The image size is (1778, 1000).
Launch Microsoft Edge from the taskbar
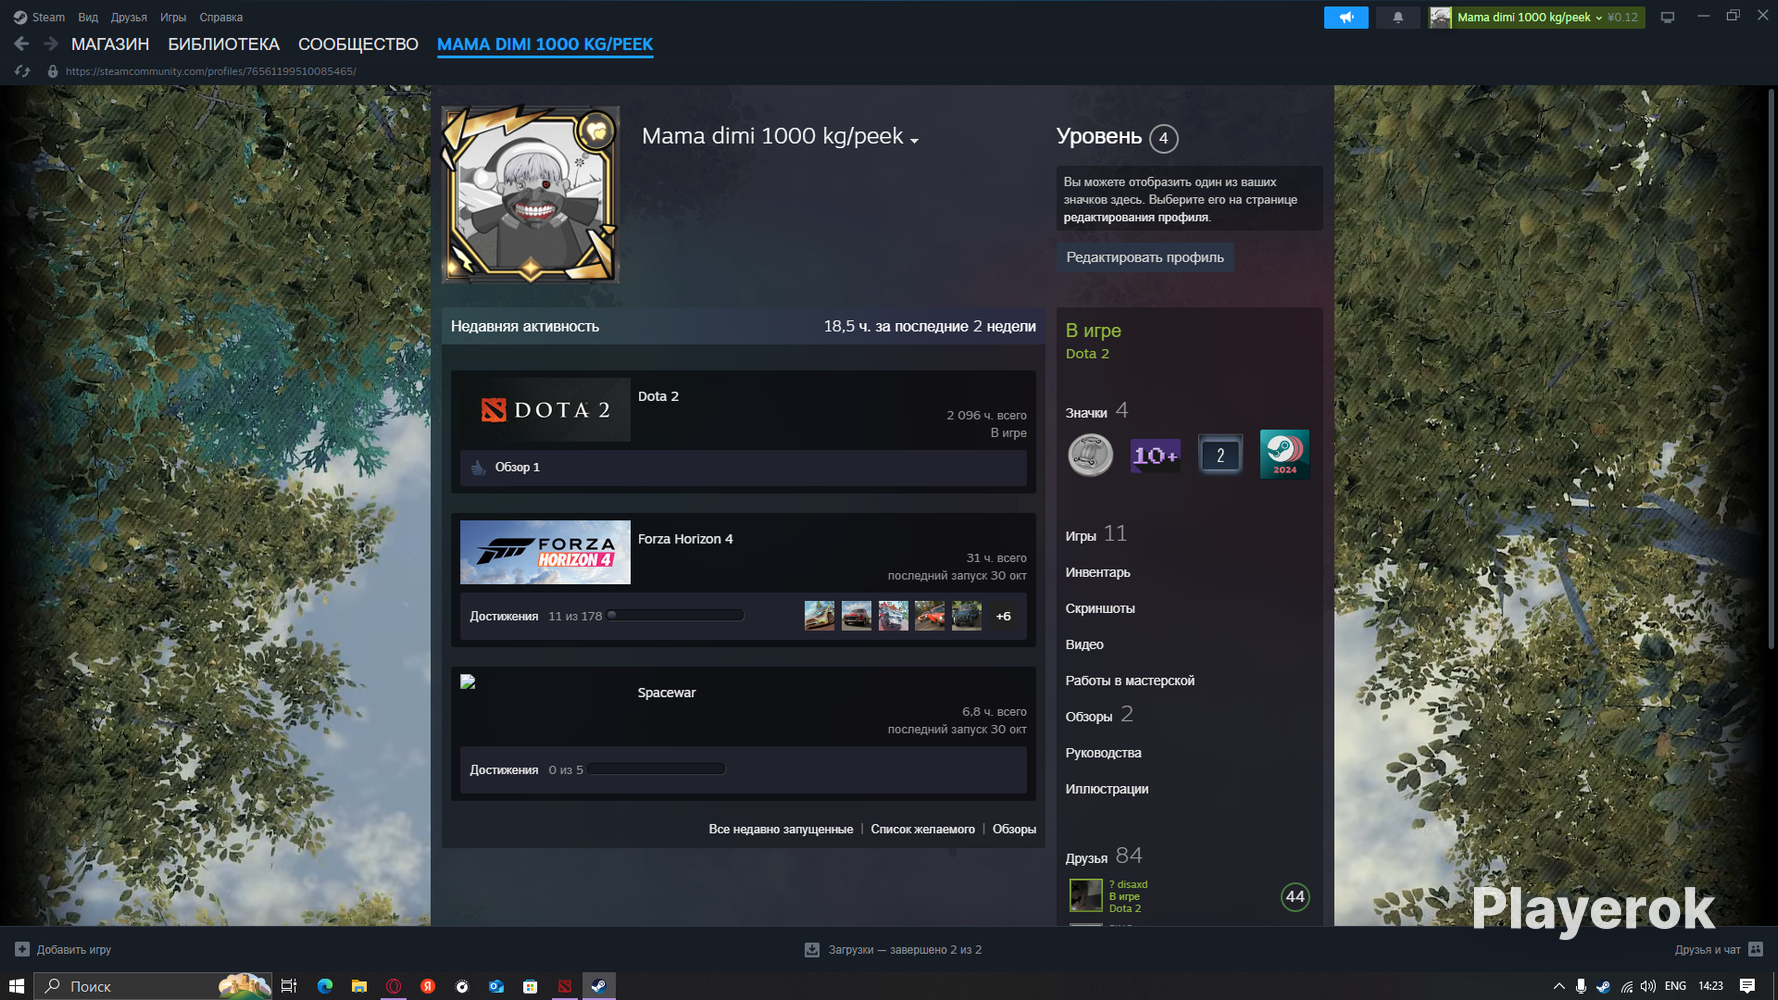(325, 986)
